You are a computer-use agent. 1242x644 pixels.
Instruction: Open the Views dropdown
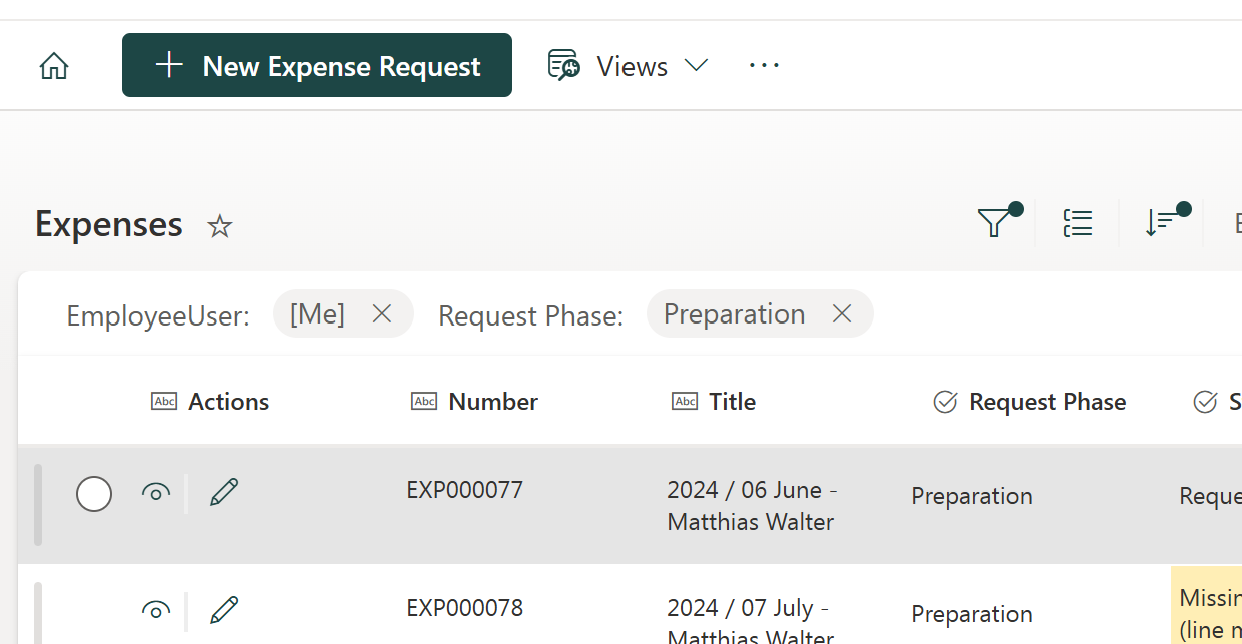[x=629, y=66]
